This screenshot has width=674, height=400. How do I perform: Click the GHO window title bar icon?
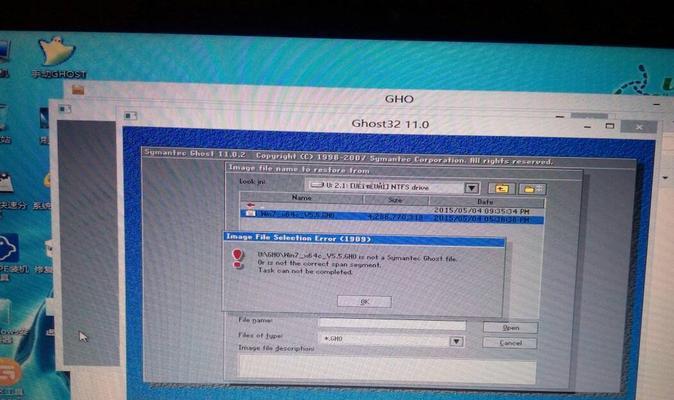78,89
